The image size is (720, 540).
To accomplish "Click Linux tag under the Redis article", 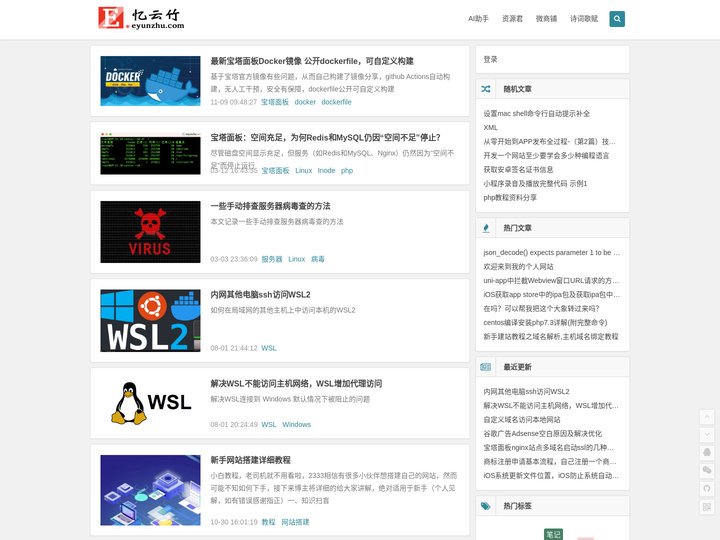I will coord(304,170).
